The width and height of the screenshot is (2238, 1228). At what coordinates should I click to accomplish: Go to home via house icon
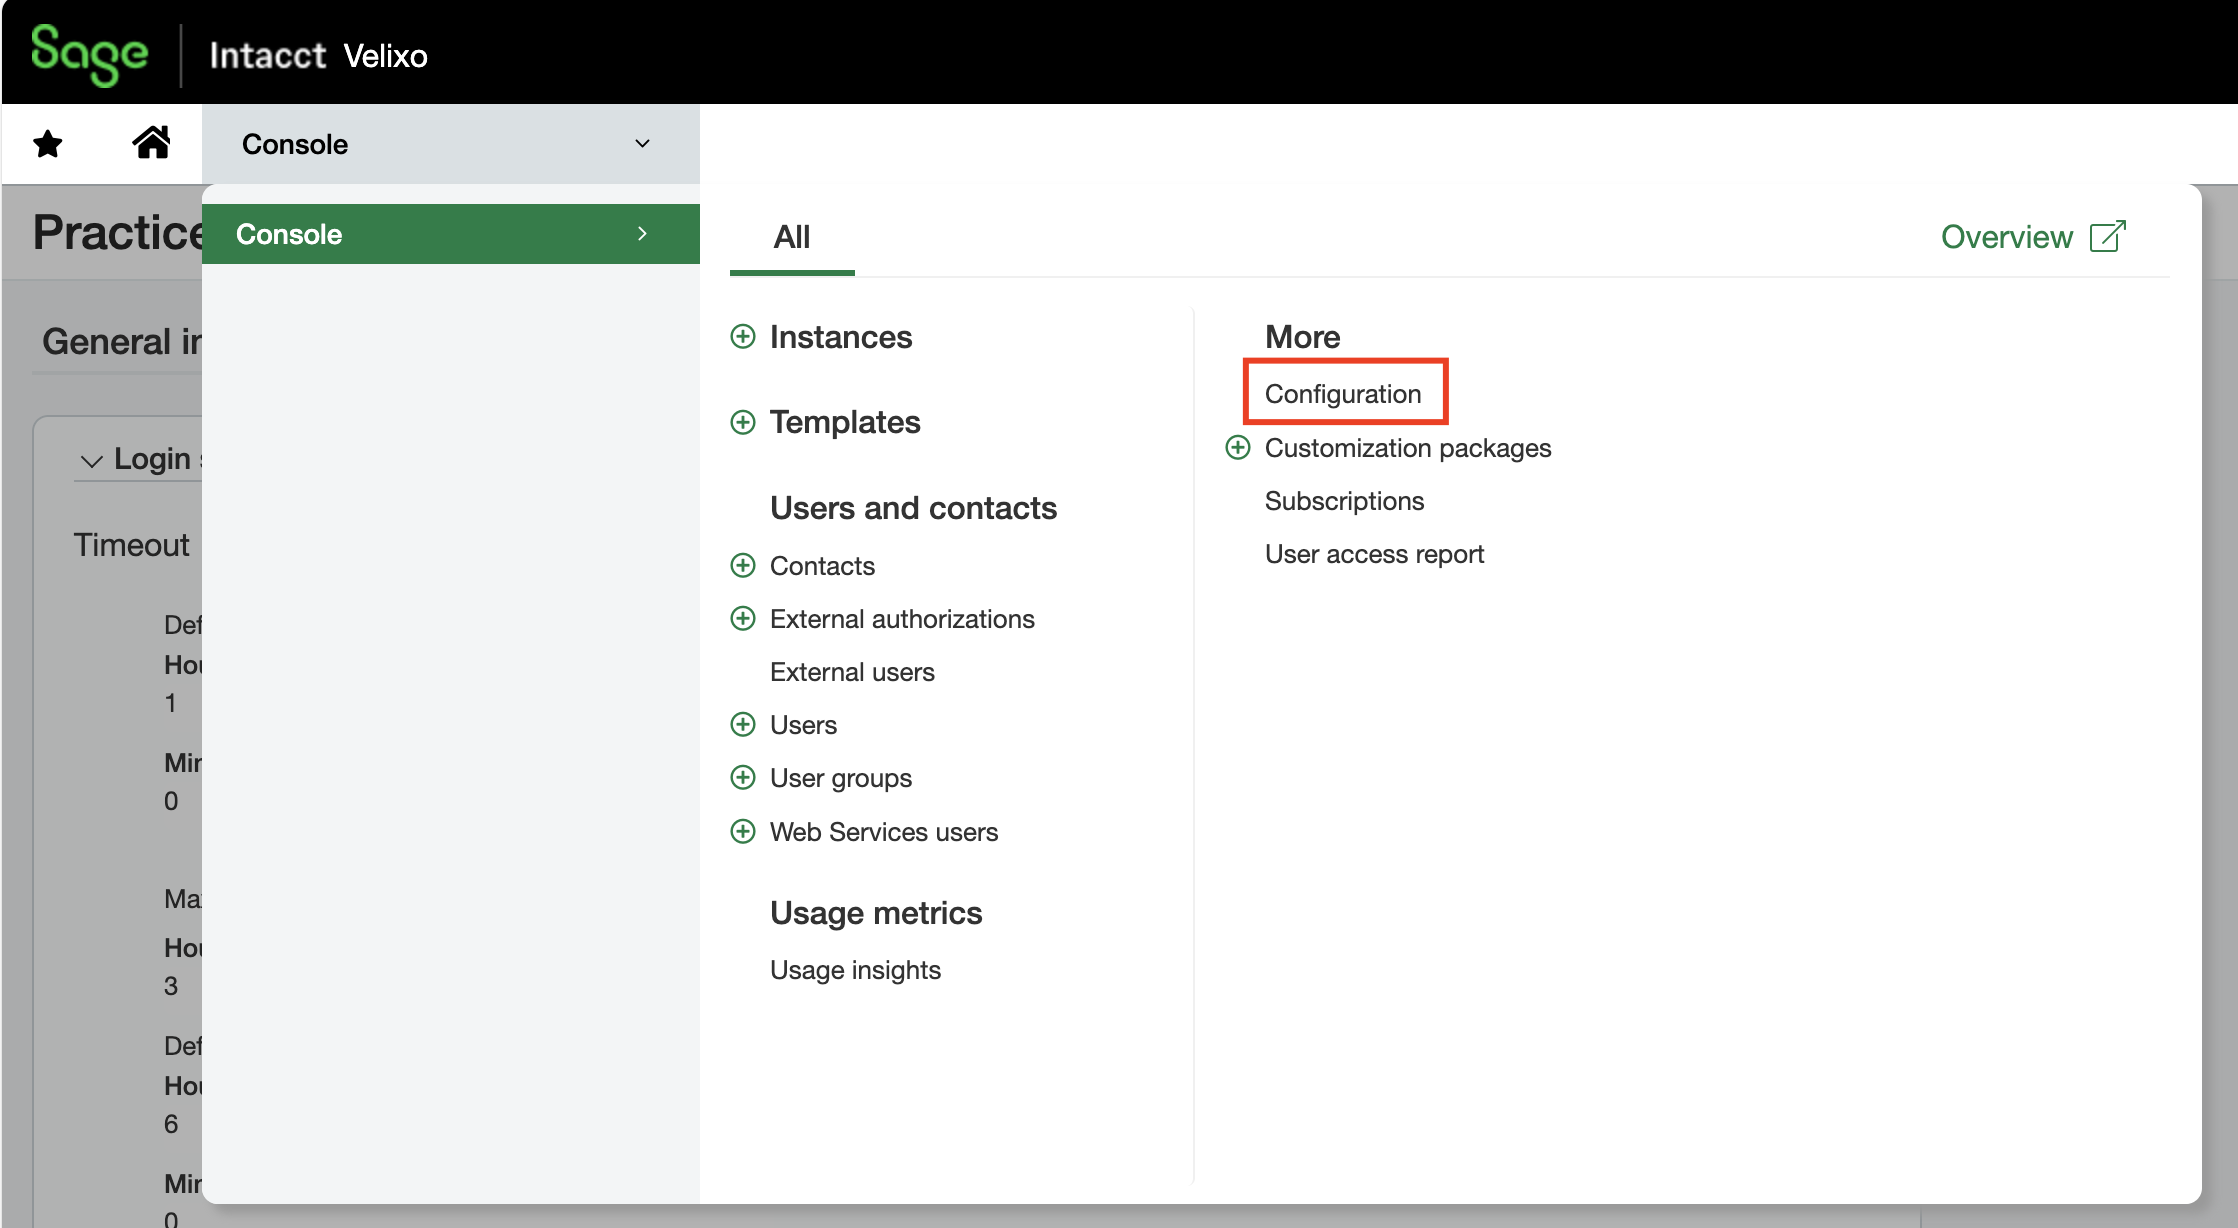[151, 143]
